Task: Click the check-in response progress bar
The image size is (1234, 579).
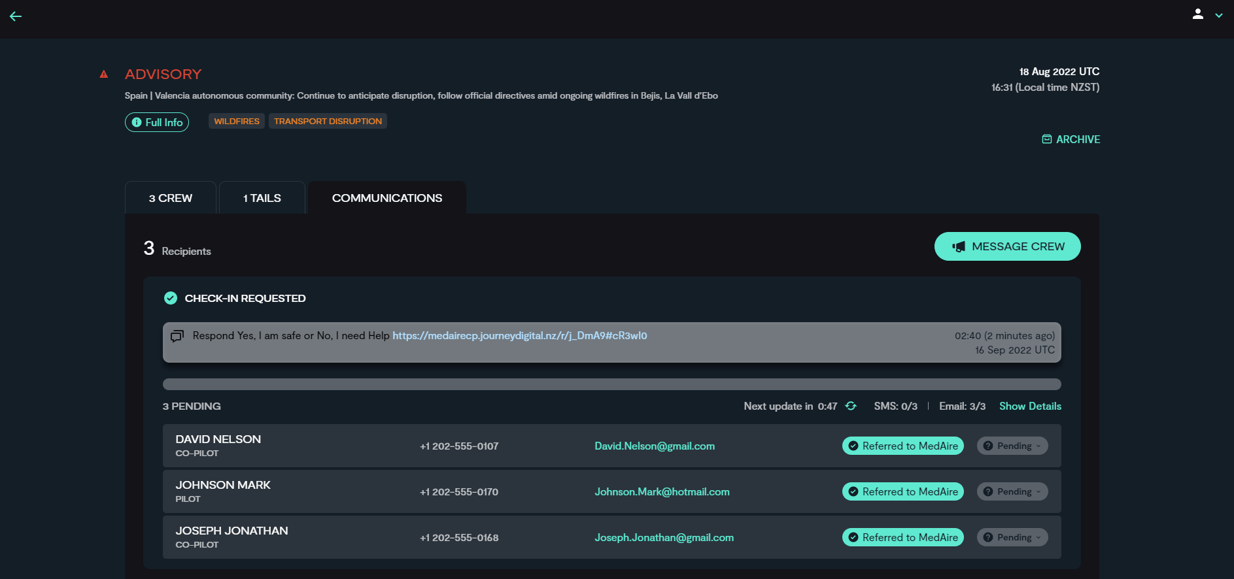Action: (x=611, y=384)
